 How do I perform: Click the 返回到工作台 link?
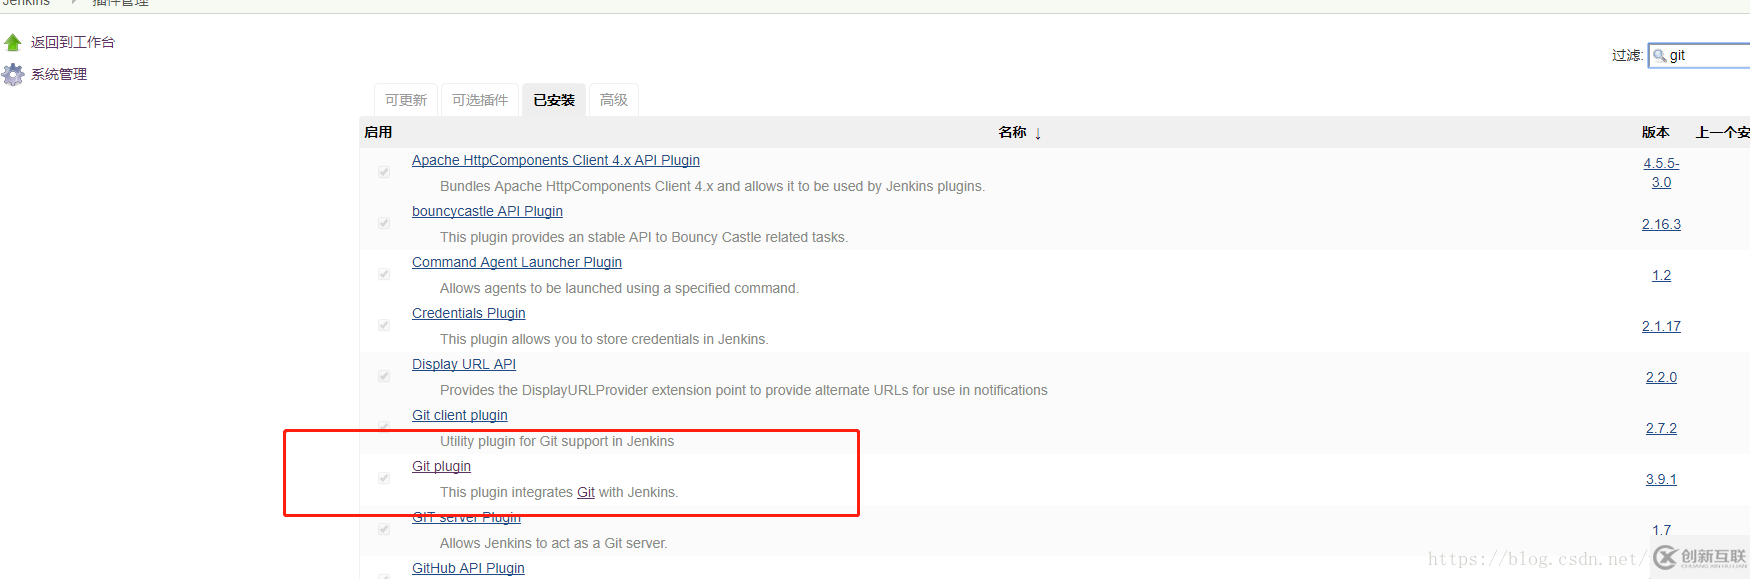73,42
